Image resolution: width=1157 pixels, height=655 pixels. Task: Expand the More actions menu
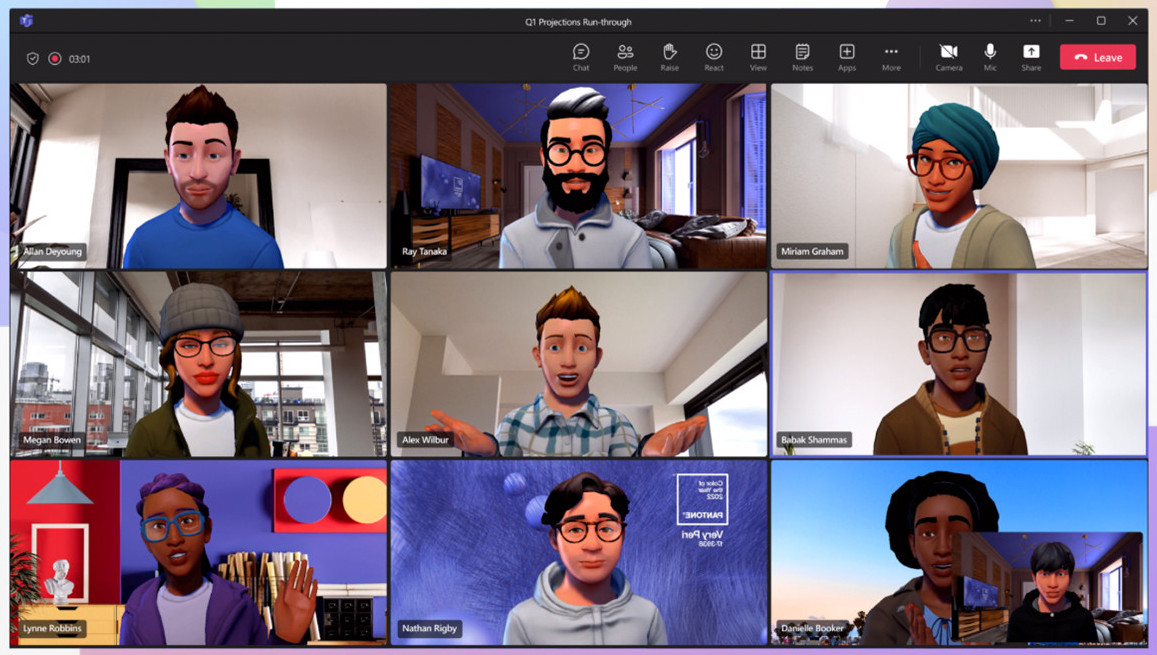[x=891, y=57]
